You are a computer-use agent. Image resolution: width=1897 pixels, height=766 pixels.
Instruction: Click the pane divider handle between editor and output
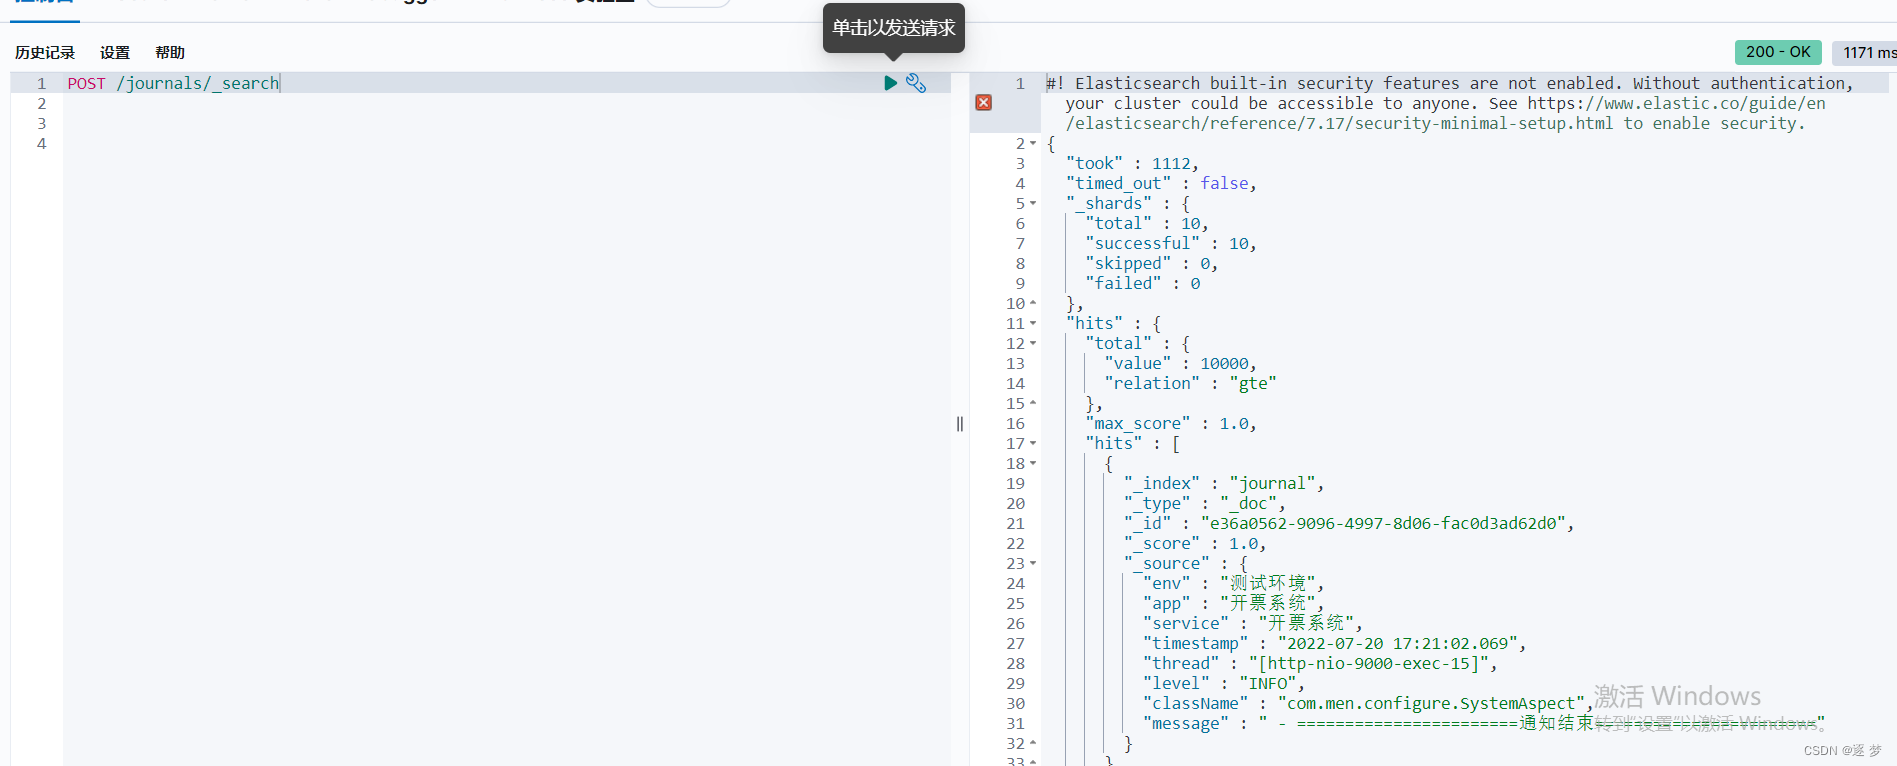(960, 424)
